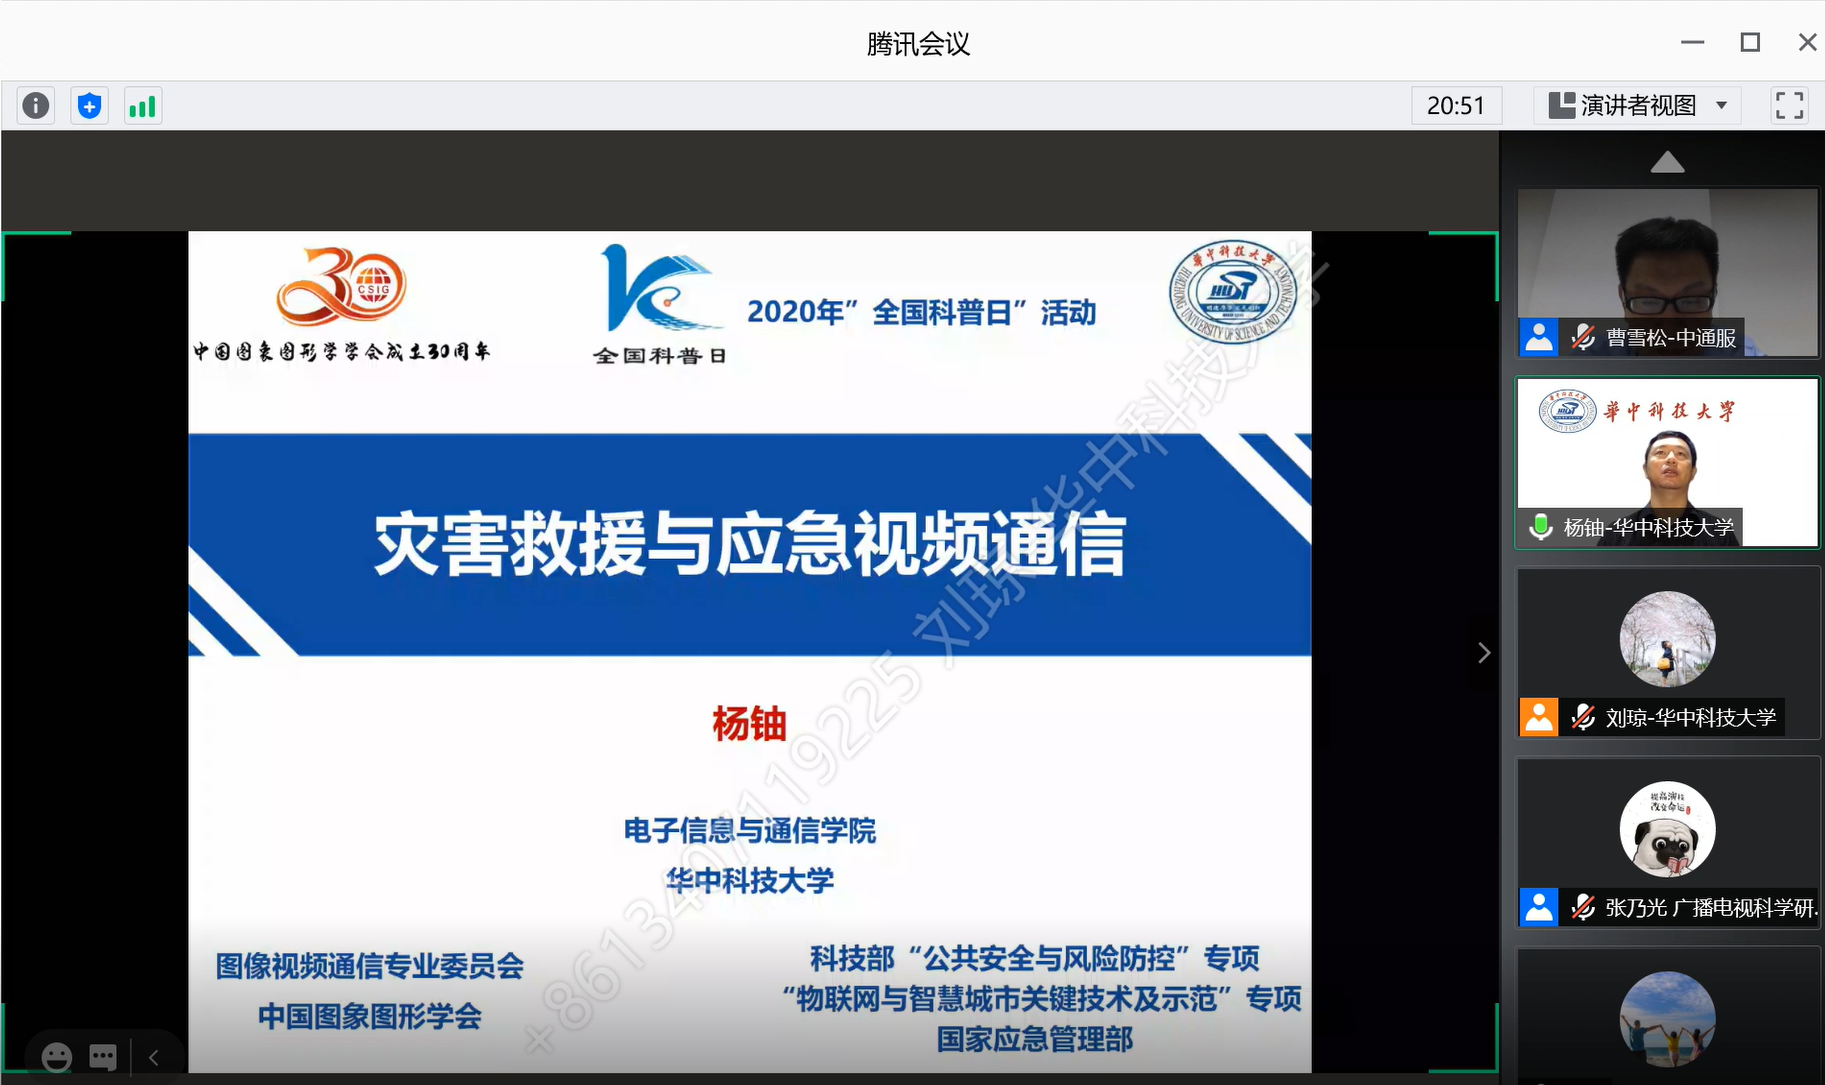Image resolution: width=1825 pixels, height=1085 pixels.
Task: Click the 全国科普日 logo on the slide
Action: click(x=660, y=305)
